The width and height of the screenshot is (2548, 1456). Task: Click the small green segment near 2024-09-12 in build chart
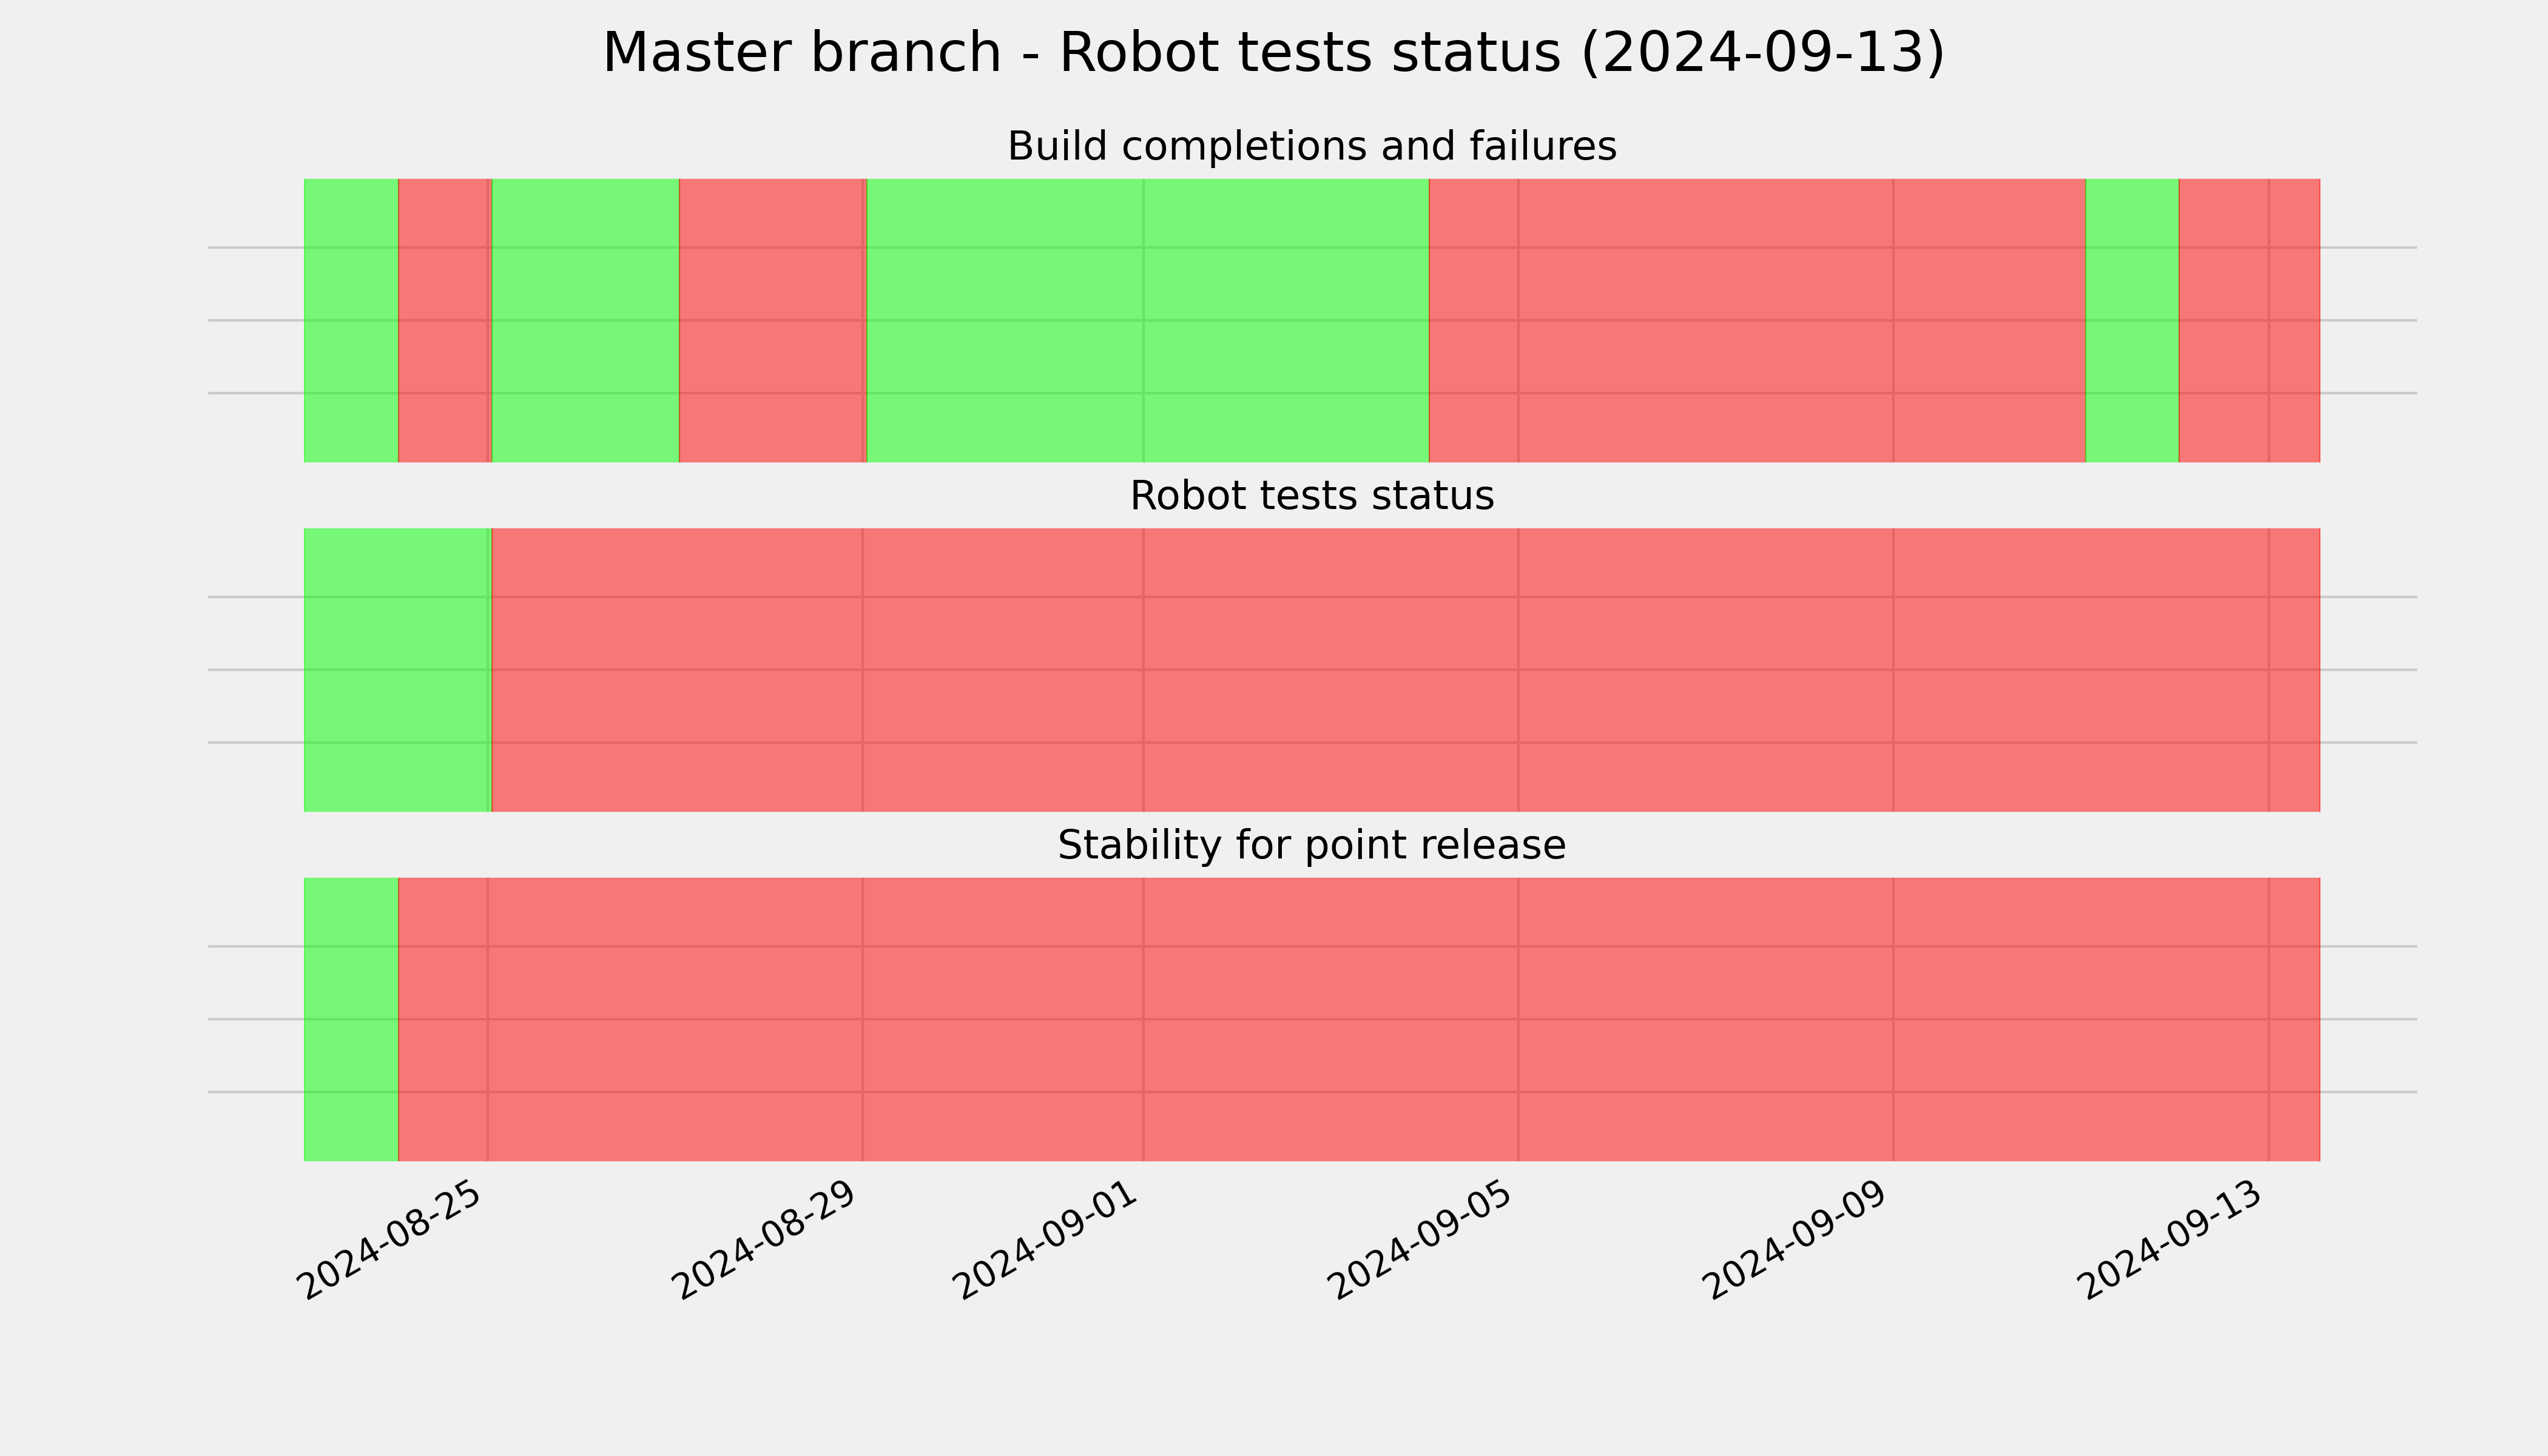(2132, 320)
